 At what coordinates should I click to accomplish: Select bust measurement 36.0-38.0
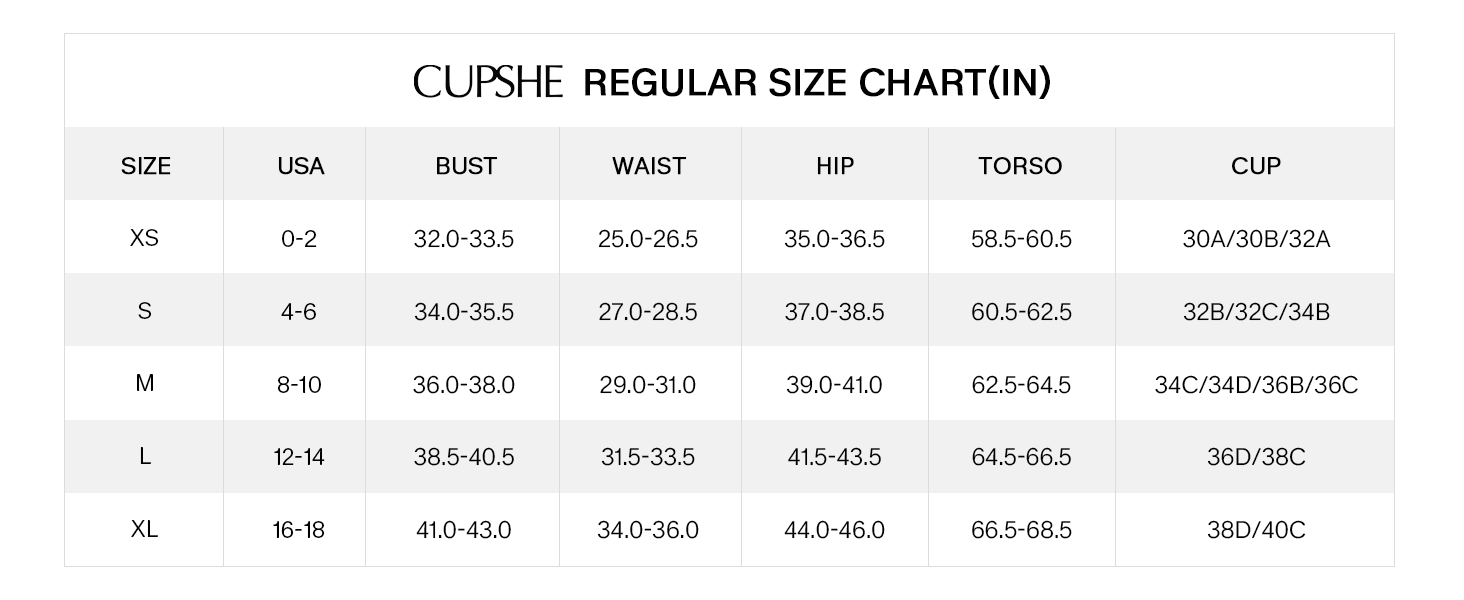tap(464, 385)
